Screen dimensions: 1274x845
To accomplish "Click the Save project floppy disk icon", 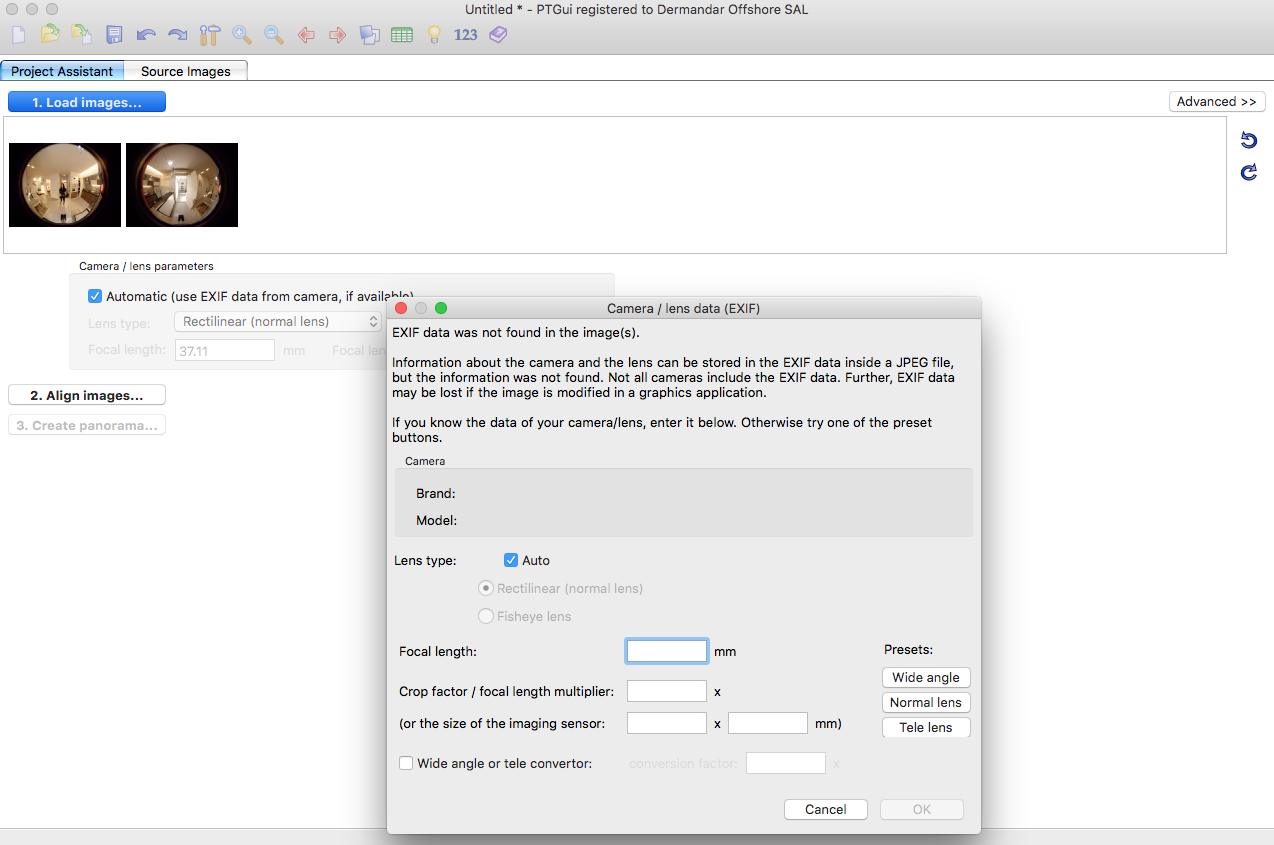I will tap(114, 35).
